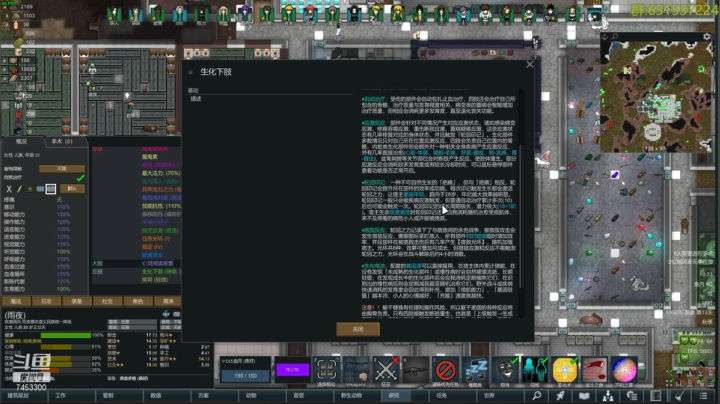Image resolution: width=720 pixels, height=404 pixels.
Task: Toggle the crossed swords draft gizmo
Action: point(386,370)
